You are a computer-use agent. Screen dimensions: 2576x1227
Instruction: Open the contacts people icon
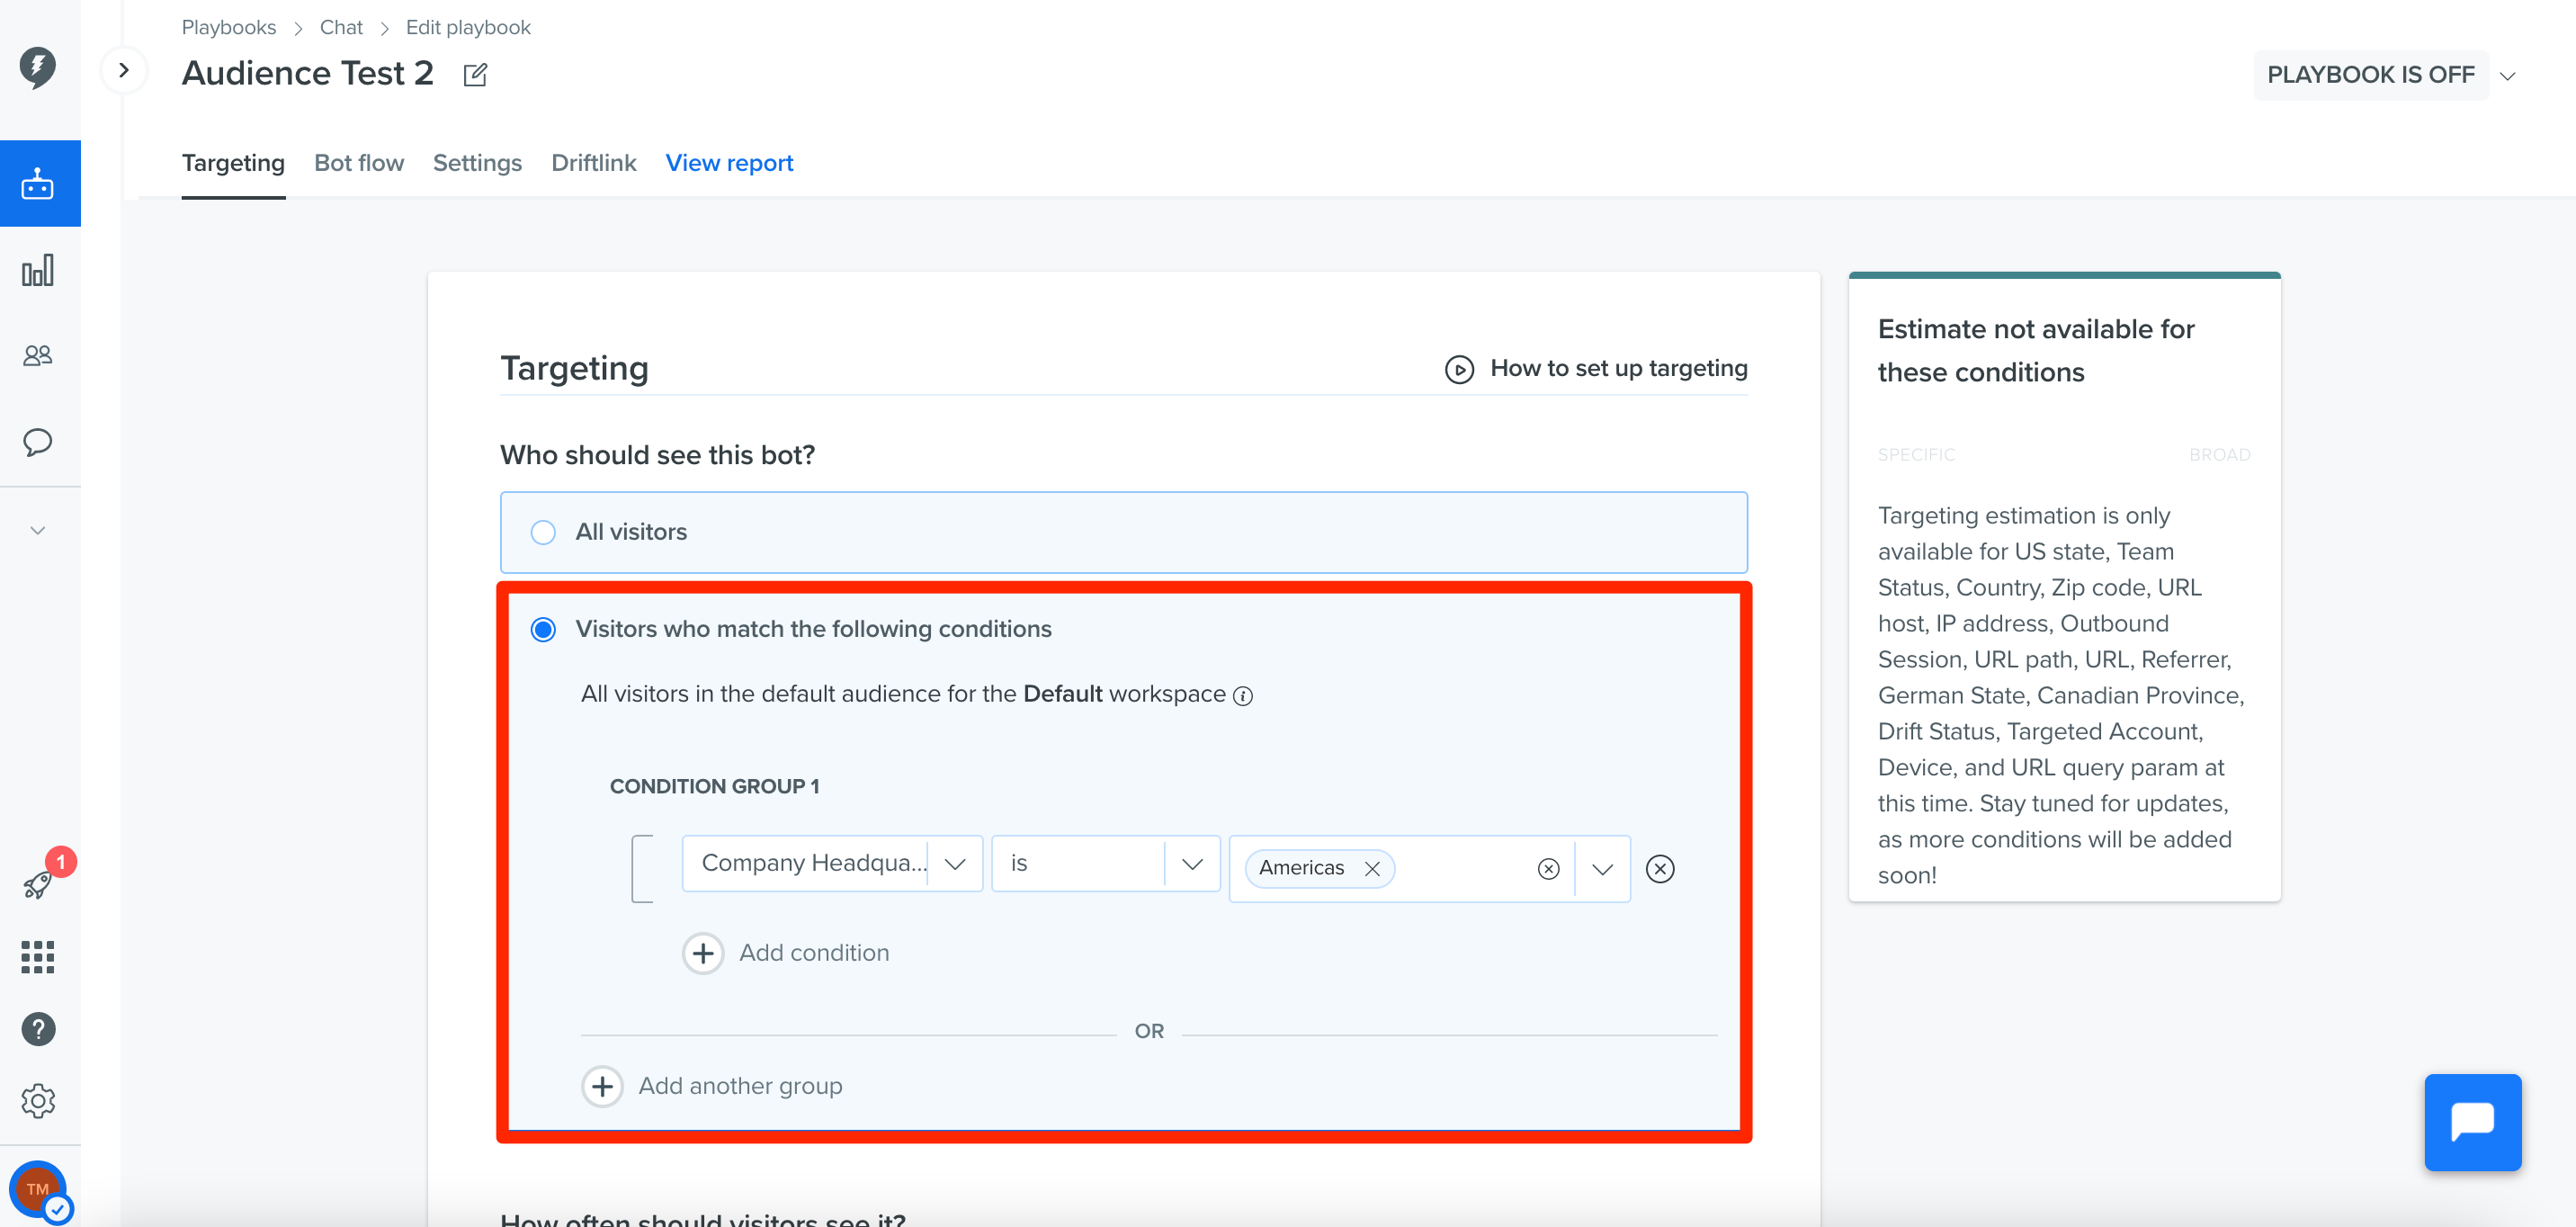click(x=38, y=355)
